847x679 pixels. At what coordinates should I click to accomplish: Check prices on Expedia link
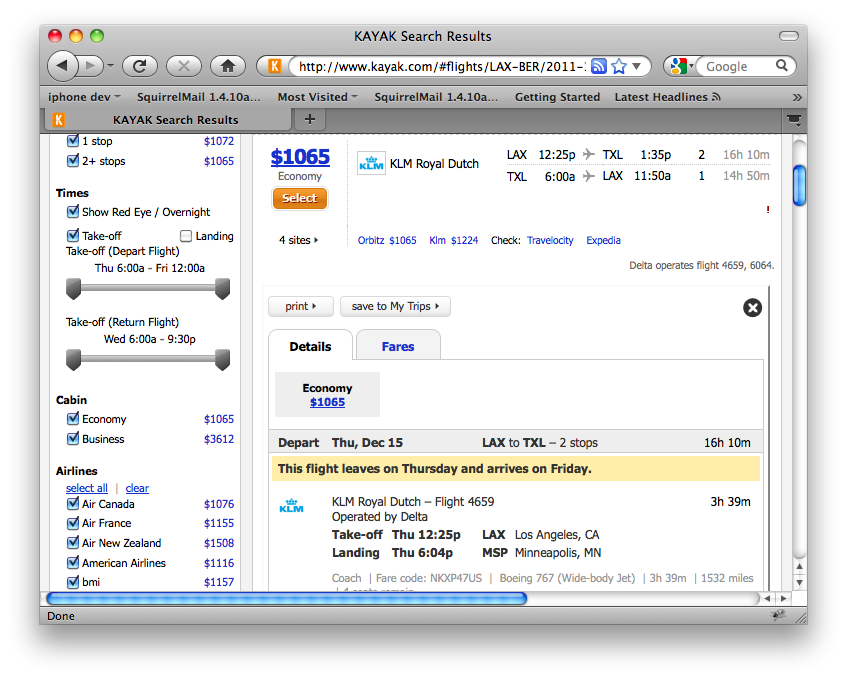pyautogui.click(x=603, y=240)
